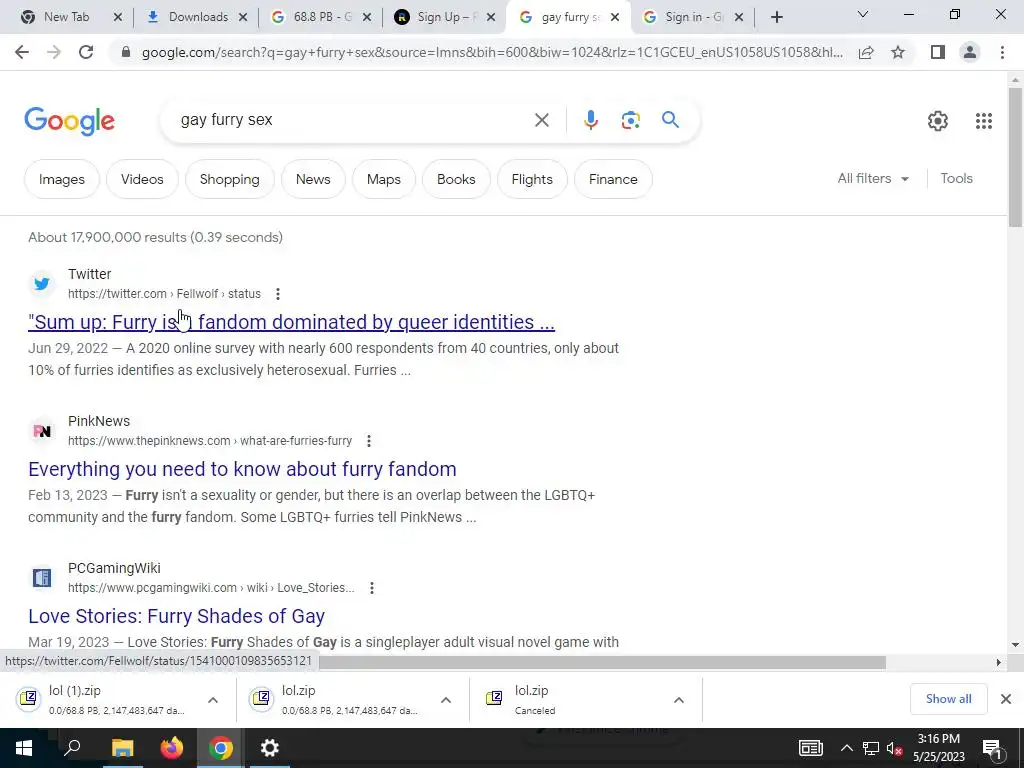Screen dimensions: 1024x768
Task: Submit the search with the magnifier icon
Action: point(670,120)
